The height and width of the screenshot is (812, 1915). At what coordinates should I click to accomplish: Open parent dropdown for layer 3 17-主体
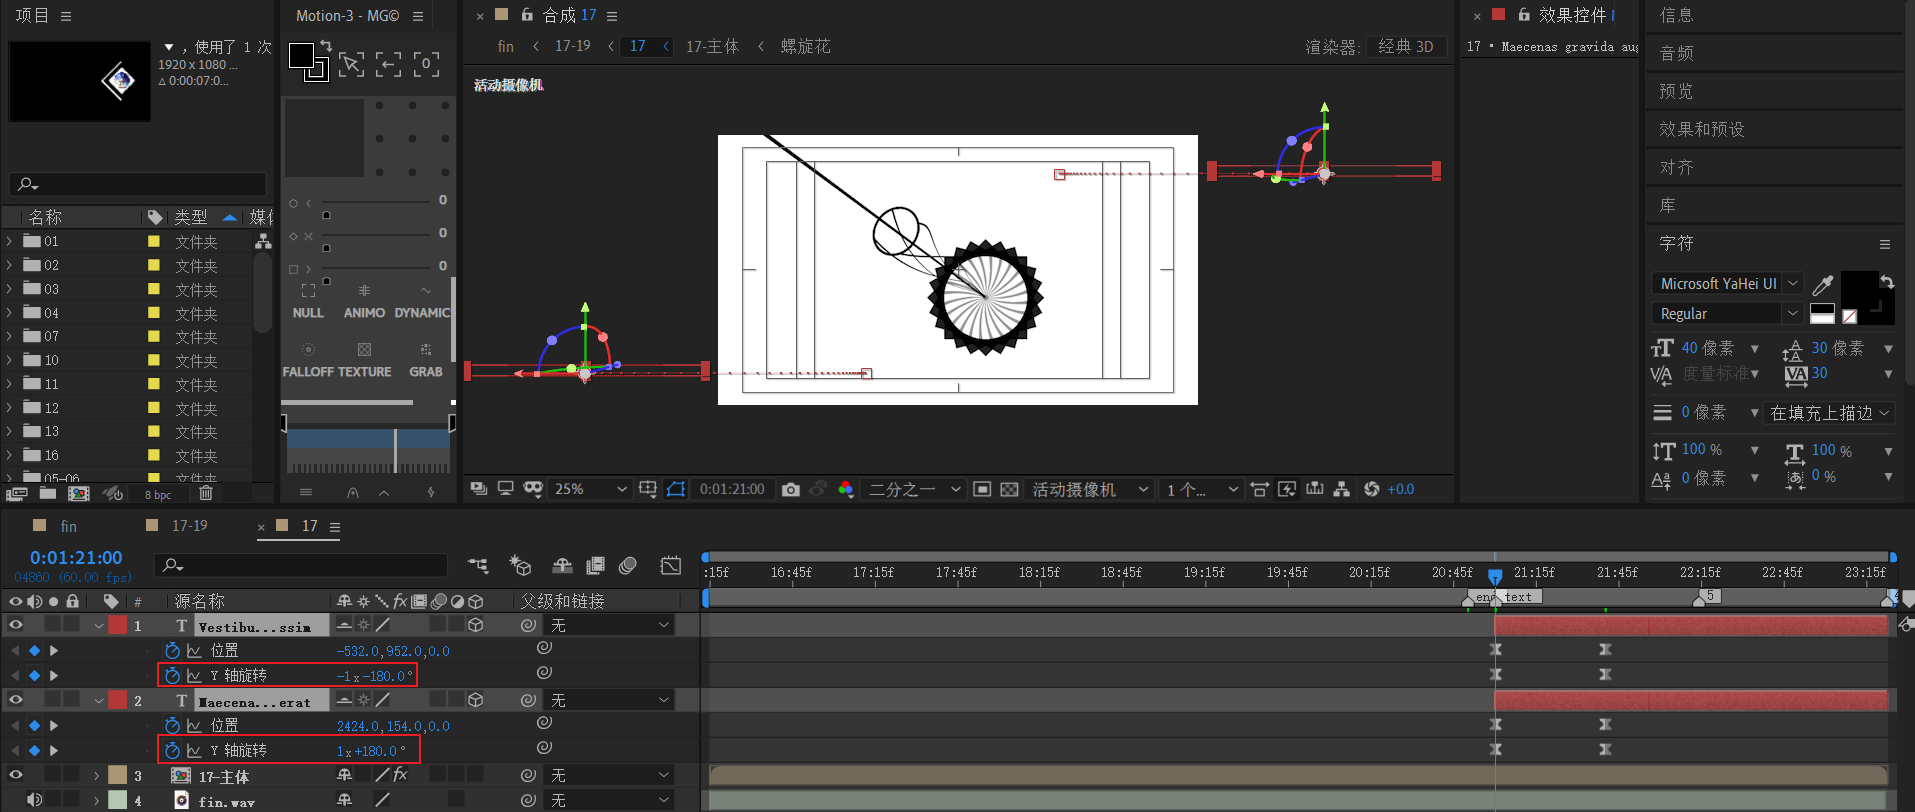click(608, 775)
